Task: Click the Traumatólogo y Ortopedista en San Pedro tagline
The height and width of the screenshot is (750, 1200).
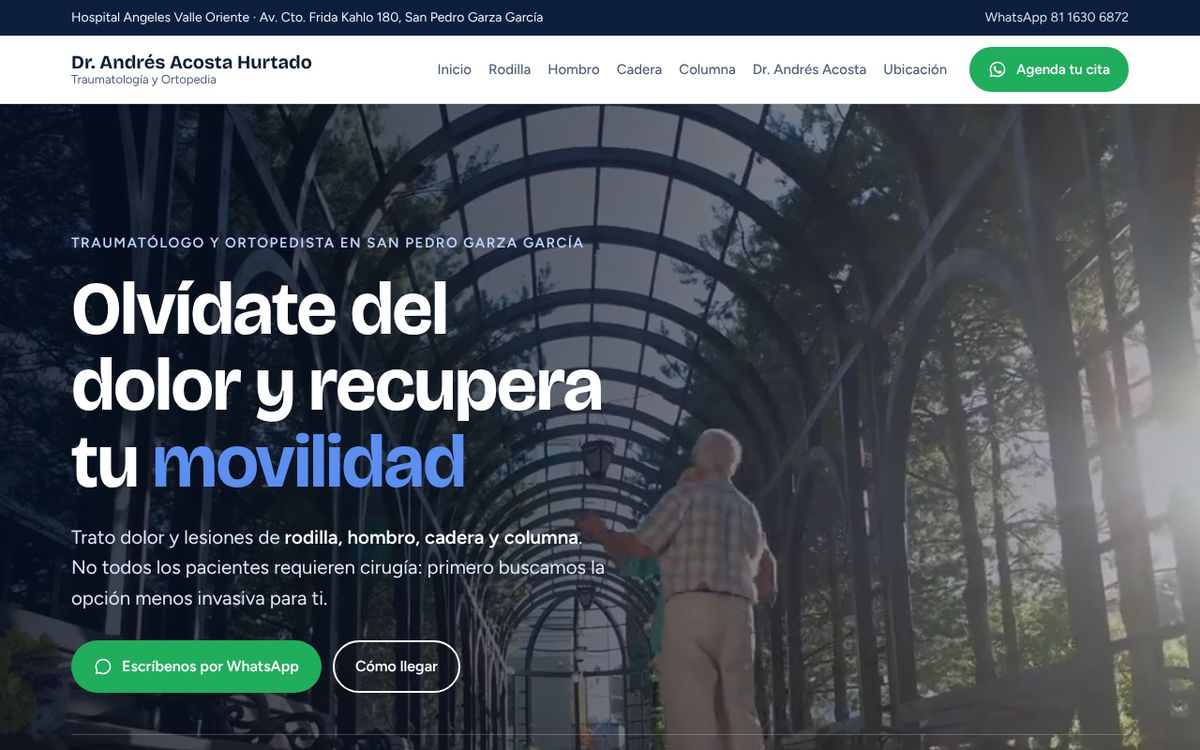Action: 327,243
